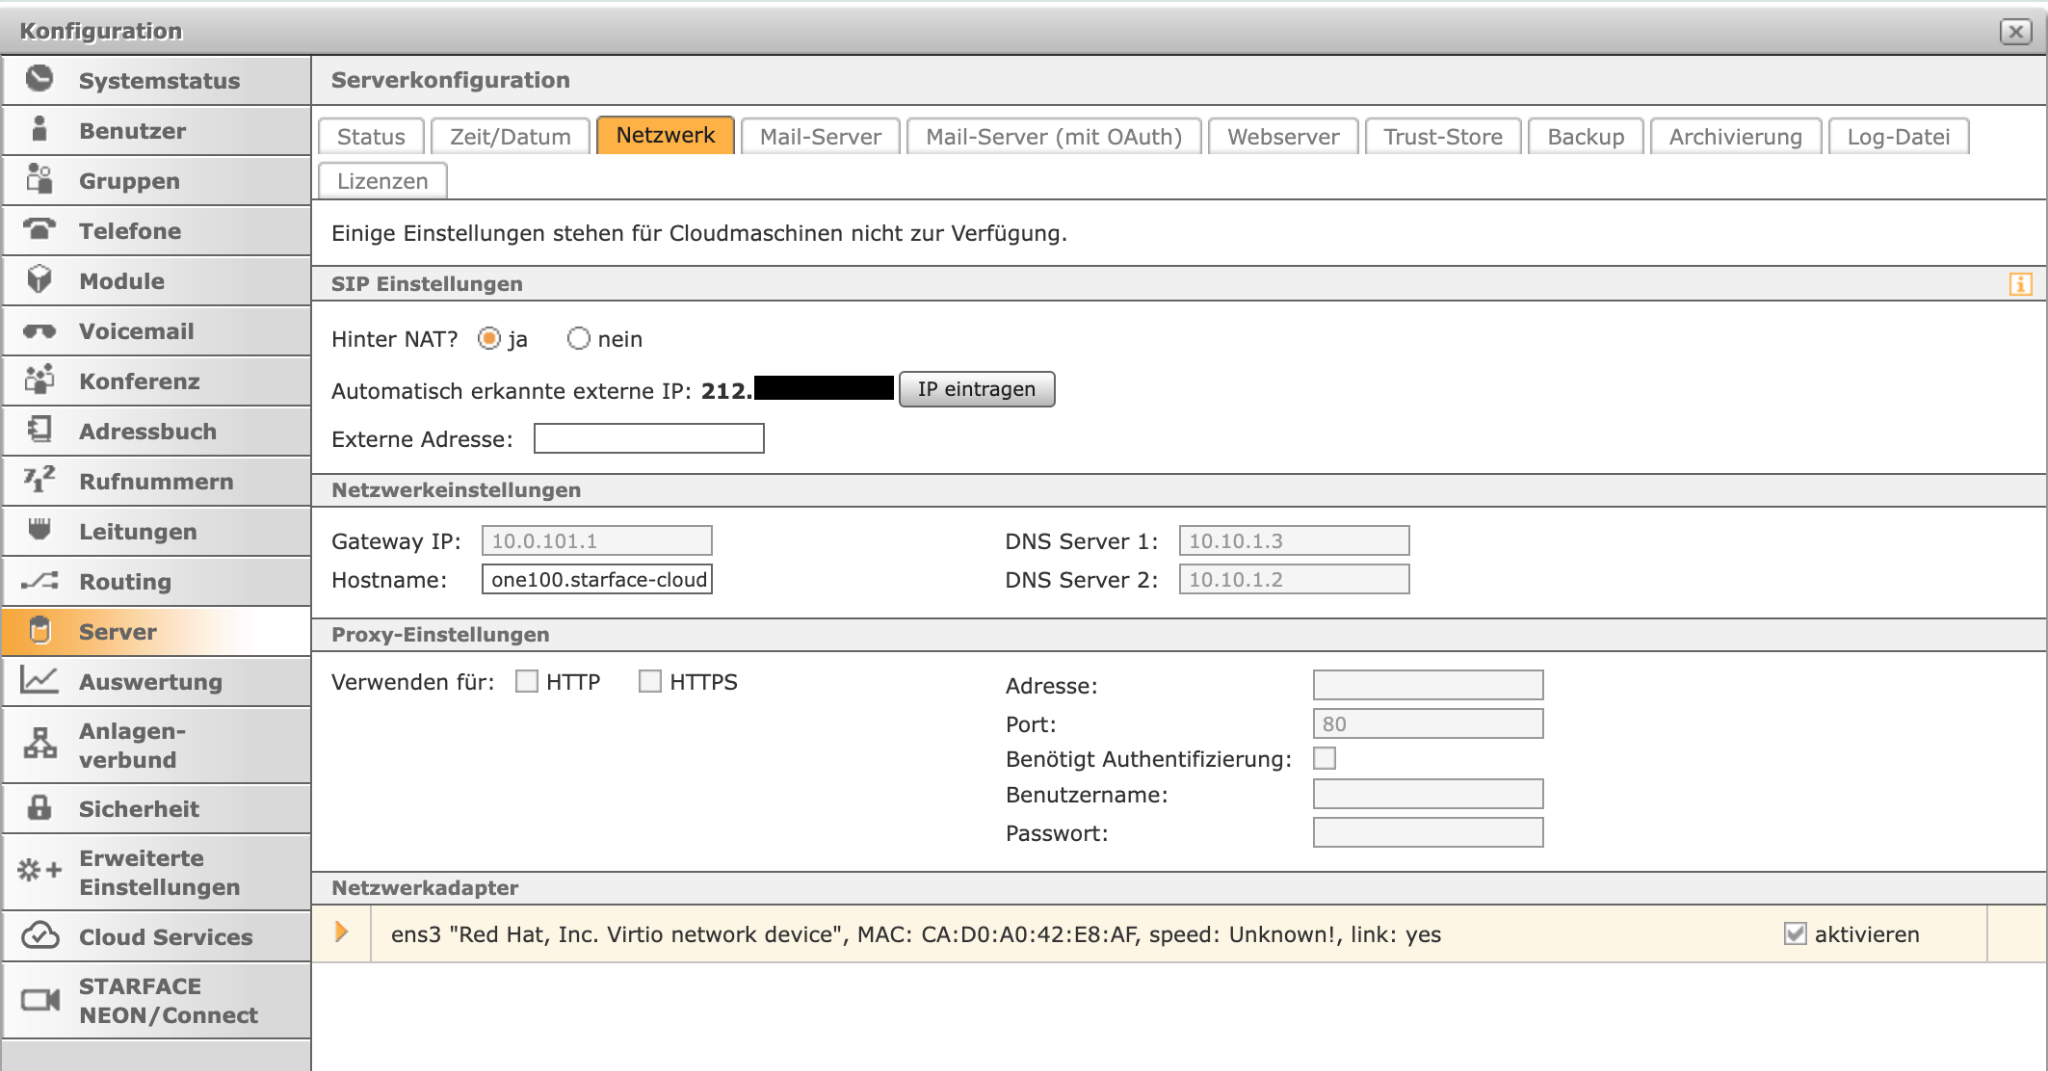Click the Module cube icon
Image resolution: width=2048 pixels, height=1071 pixels.
[40, 279]
